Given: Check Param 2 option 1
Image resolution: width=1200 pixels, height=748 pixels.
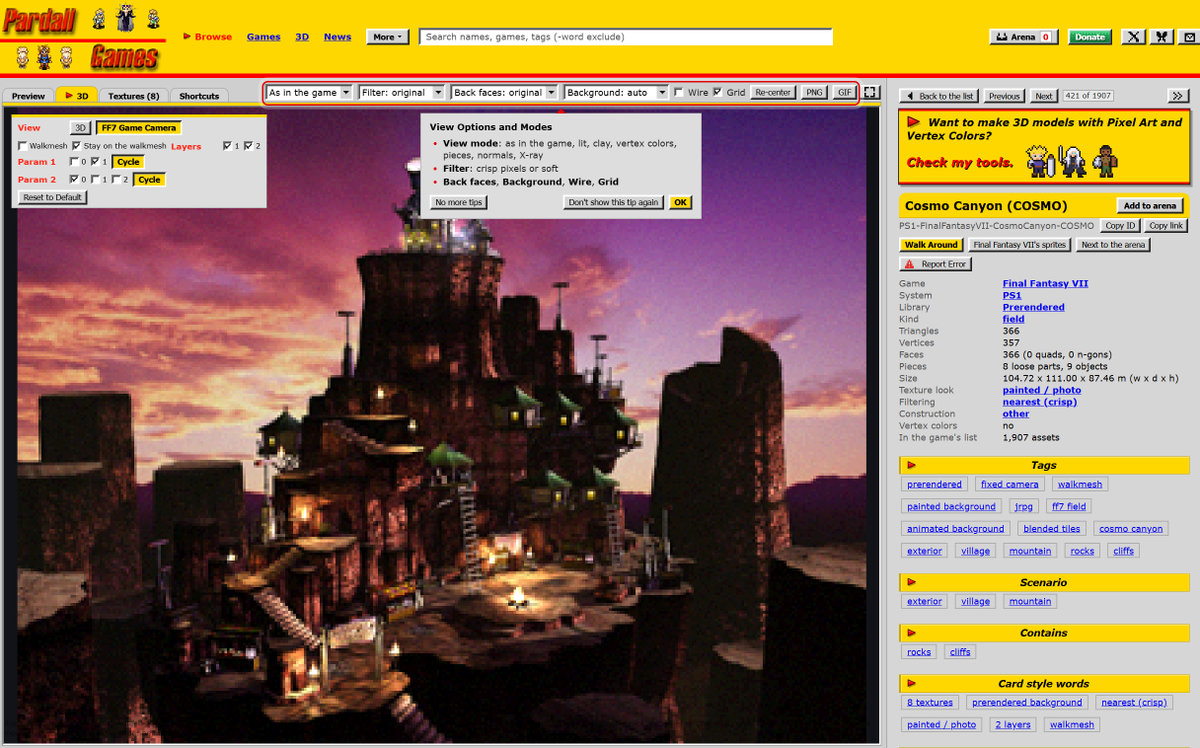Looking at the screenshot, I should click(x=95, y=179).
